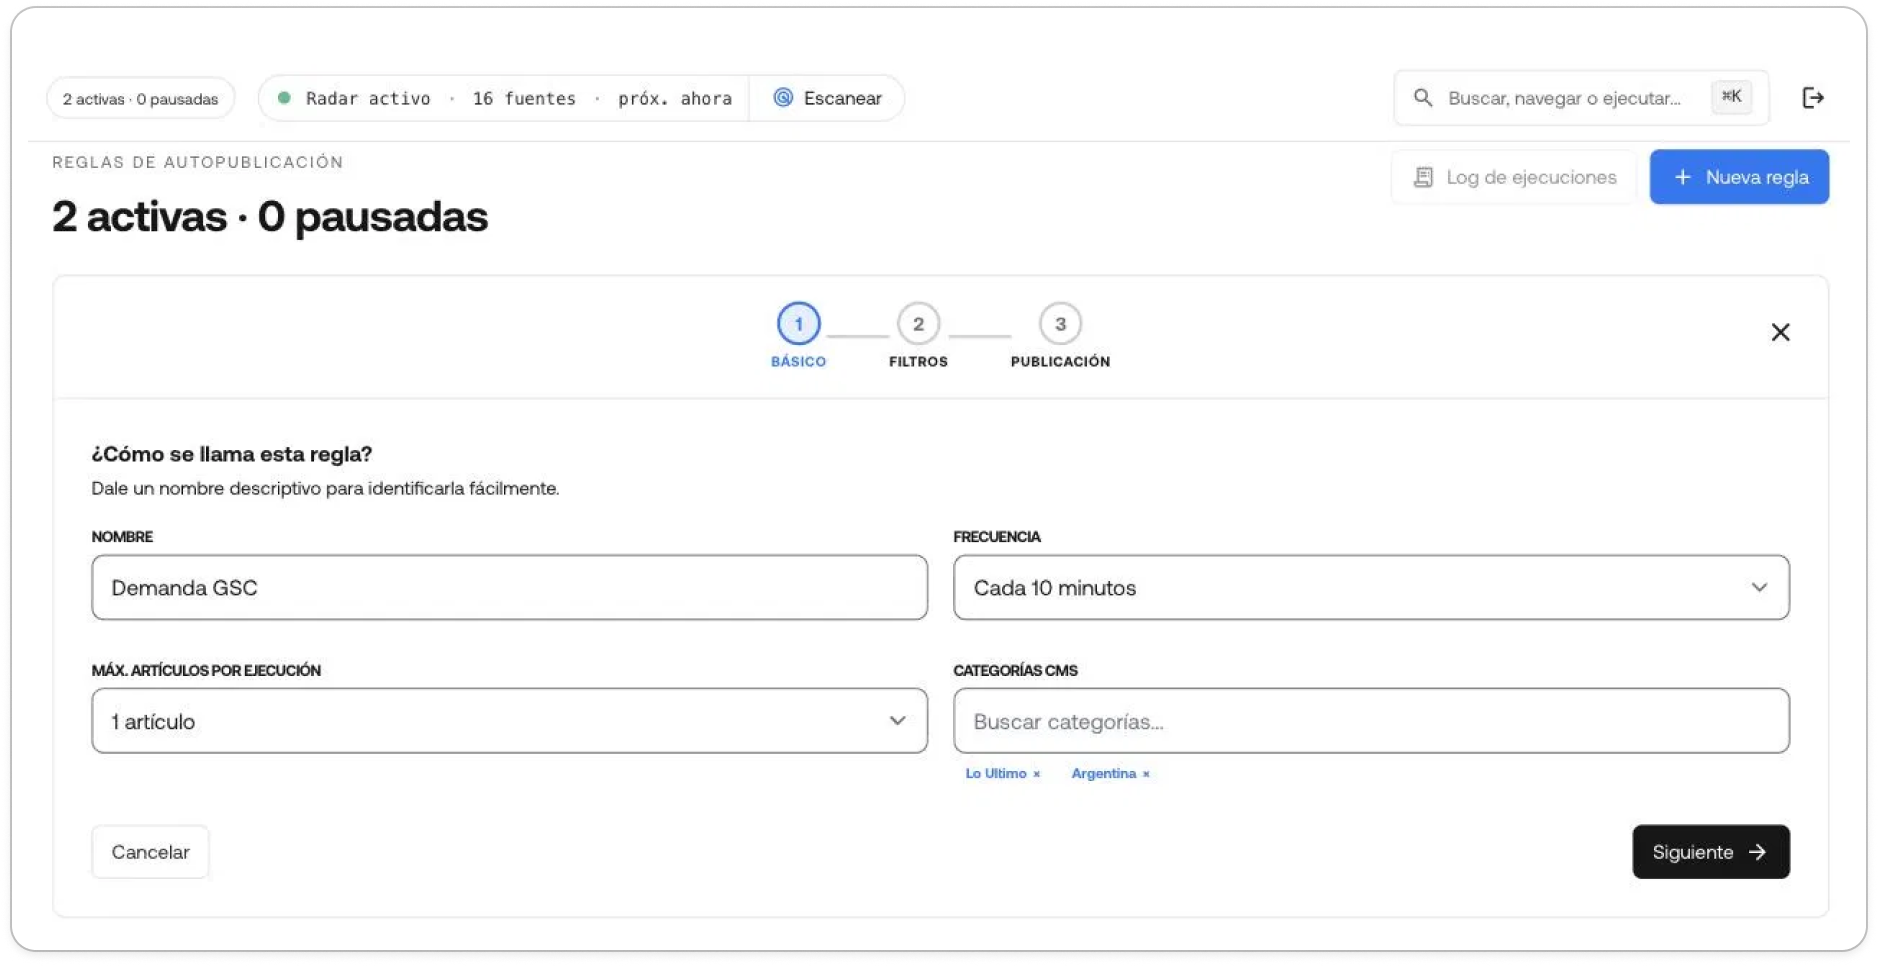The height and width of the screenshot is (966, 1878).
Task: Open the Frecuencia dropdown
Action: click(x=1371, y=588)
